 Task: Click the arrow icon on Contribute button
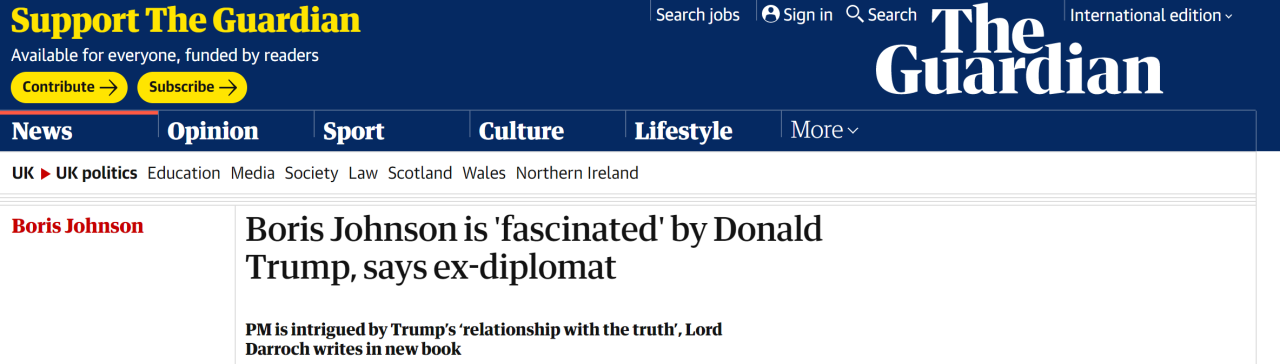pos(109,87)
